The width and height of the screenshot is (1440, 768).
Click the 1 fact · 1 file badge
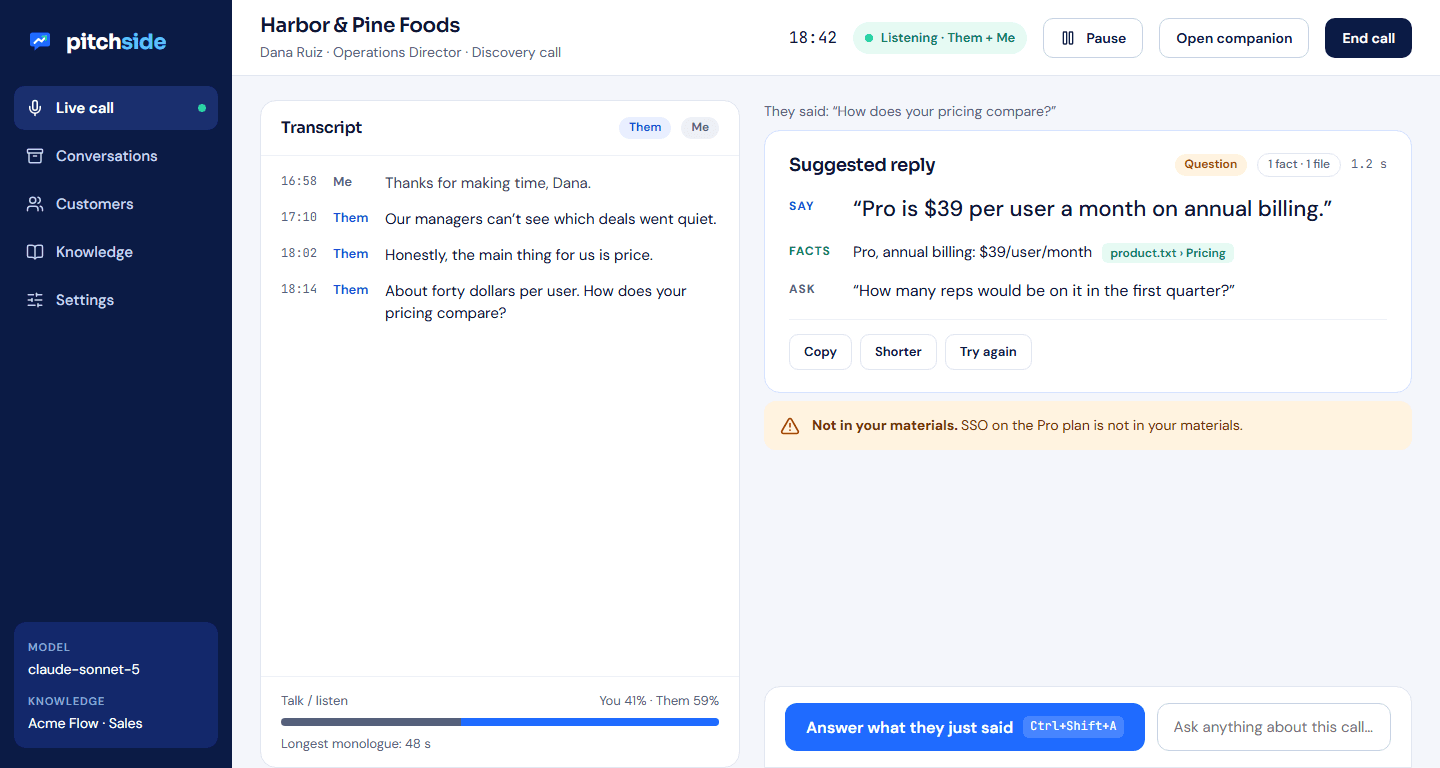1299,164
